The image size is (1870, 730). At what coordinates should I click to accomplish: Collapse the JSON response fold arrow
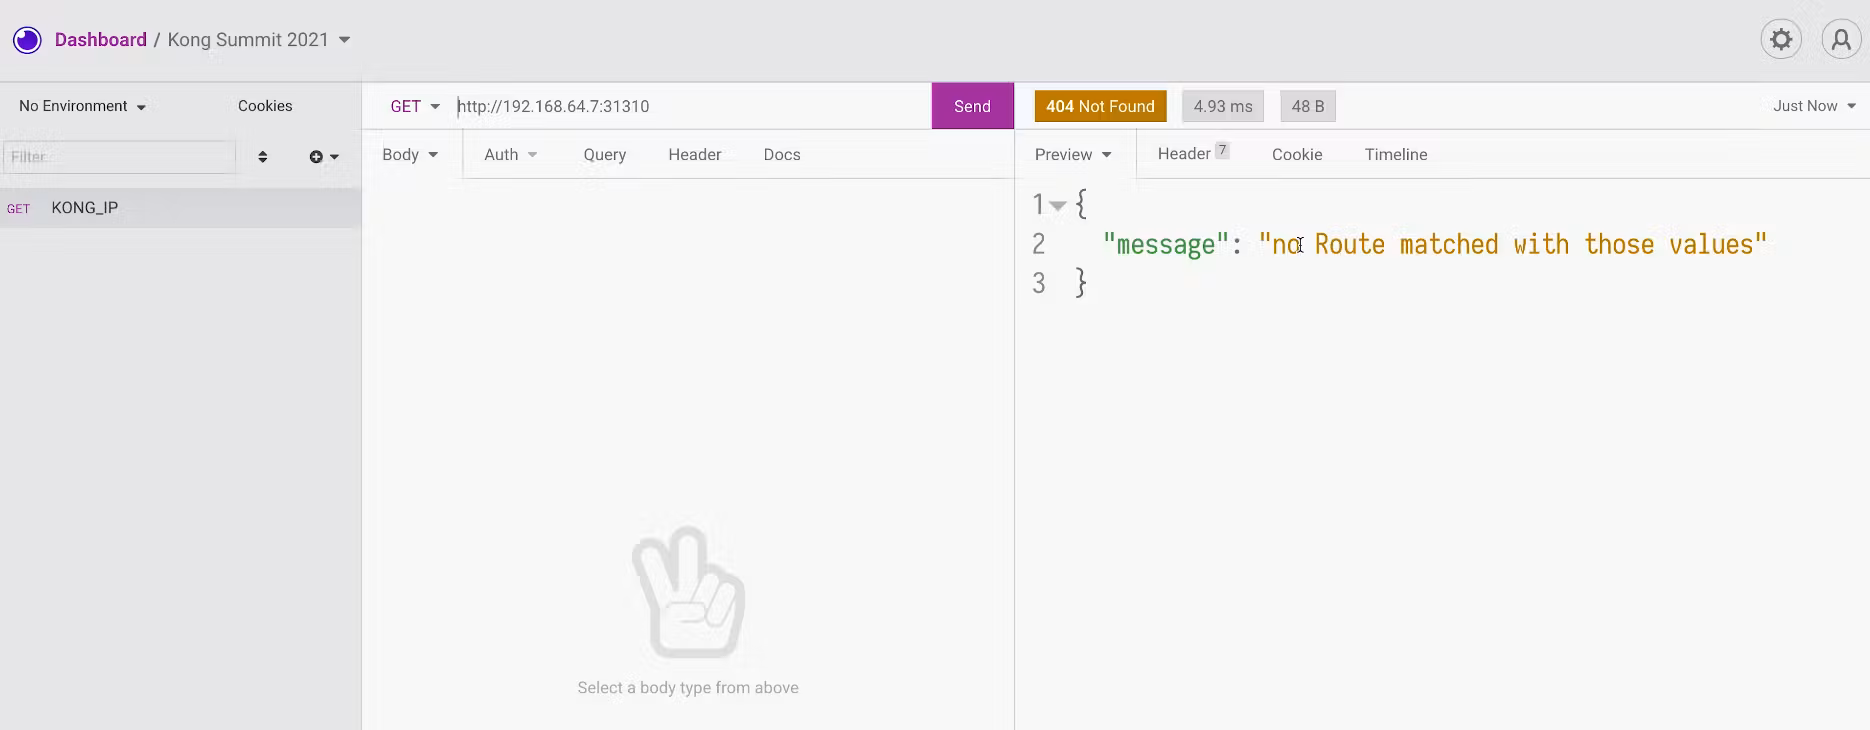click(1058, 205)
